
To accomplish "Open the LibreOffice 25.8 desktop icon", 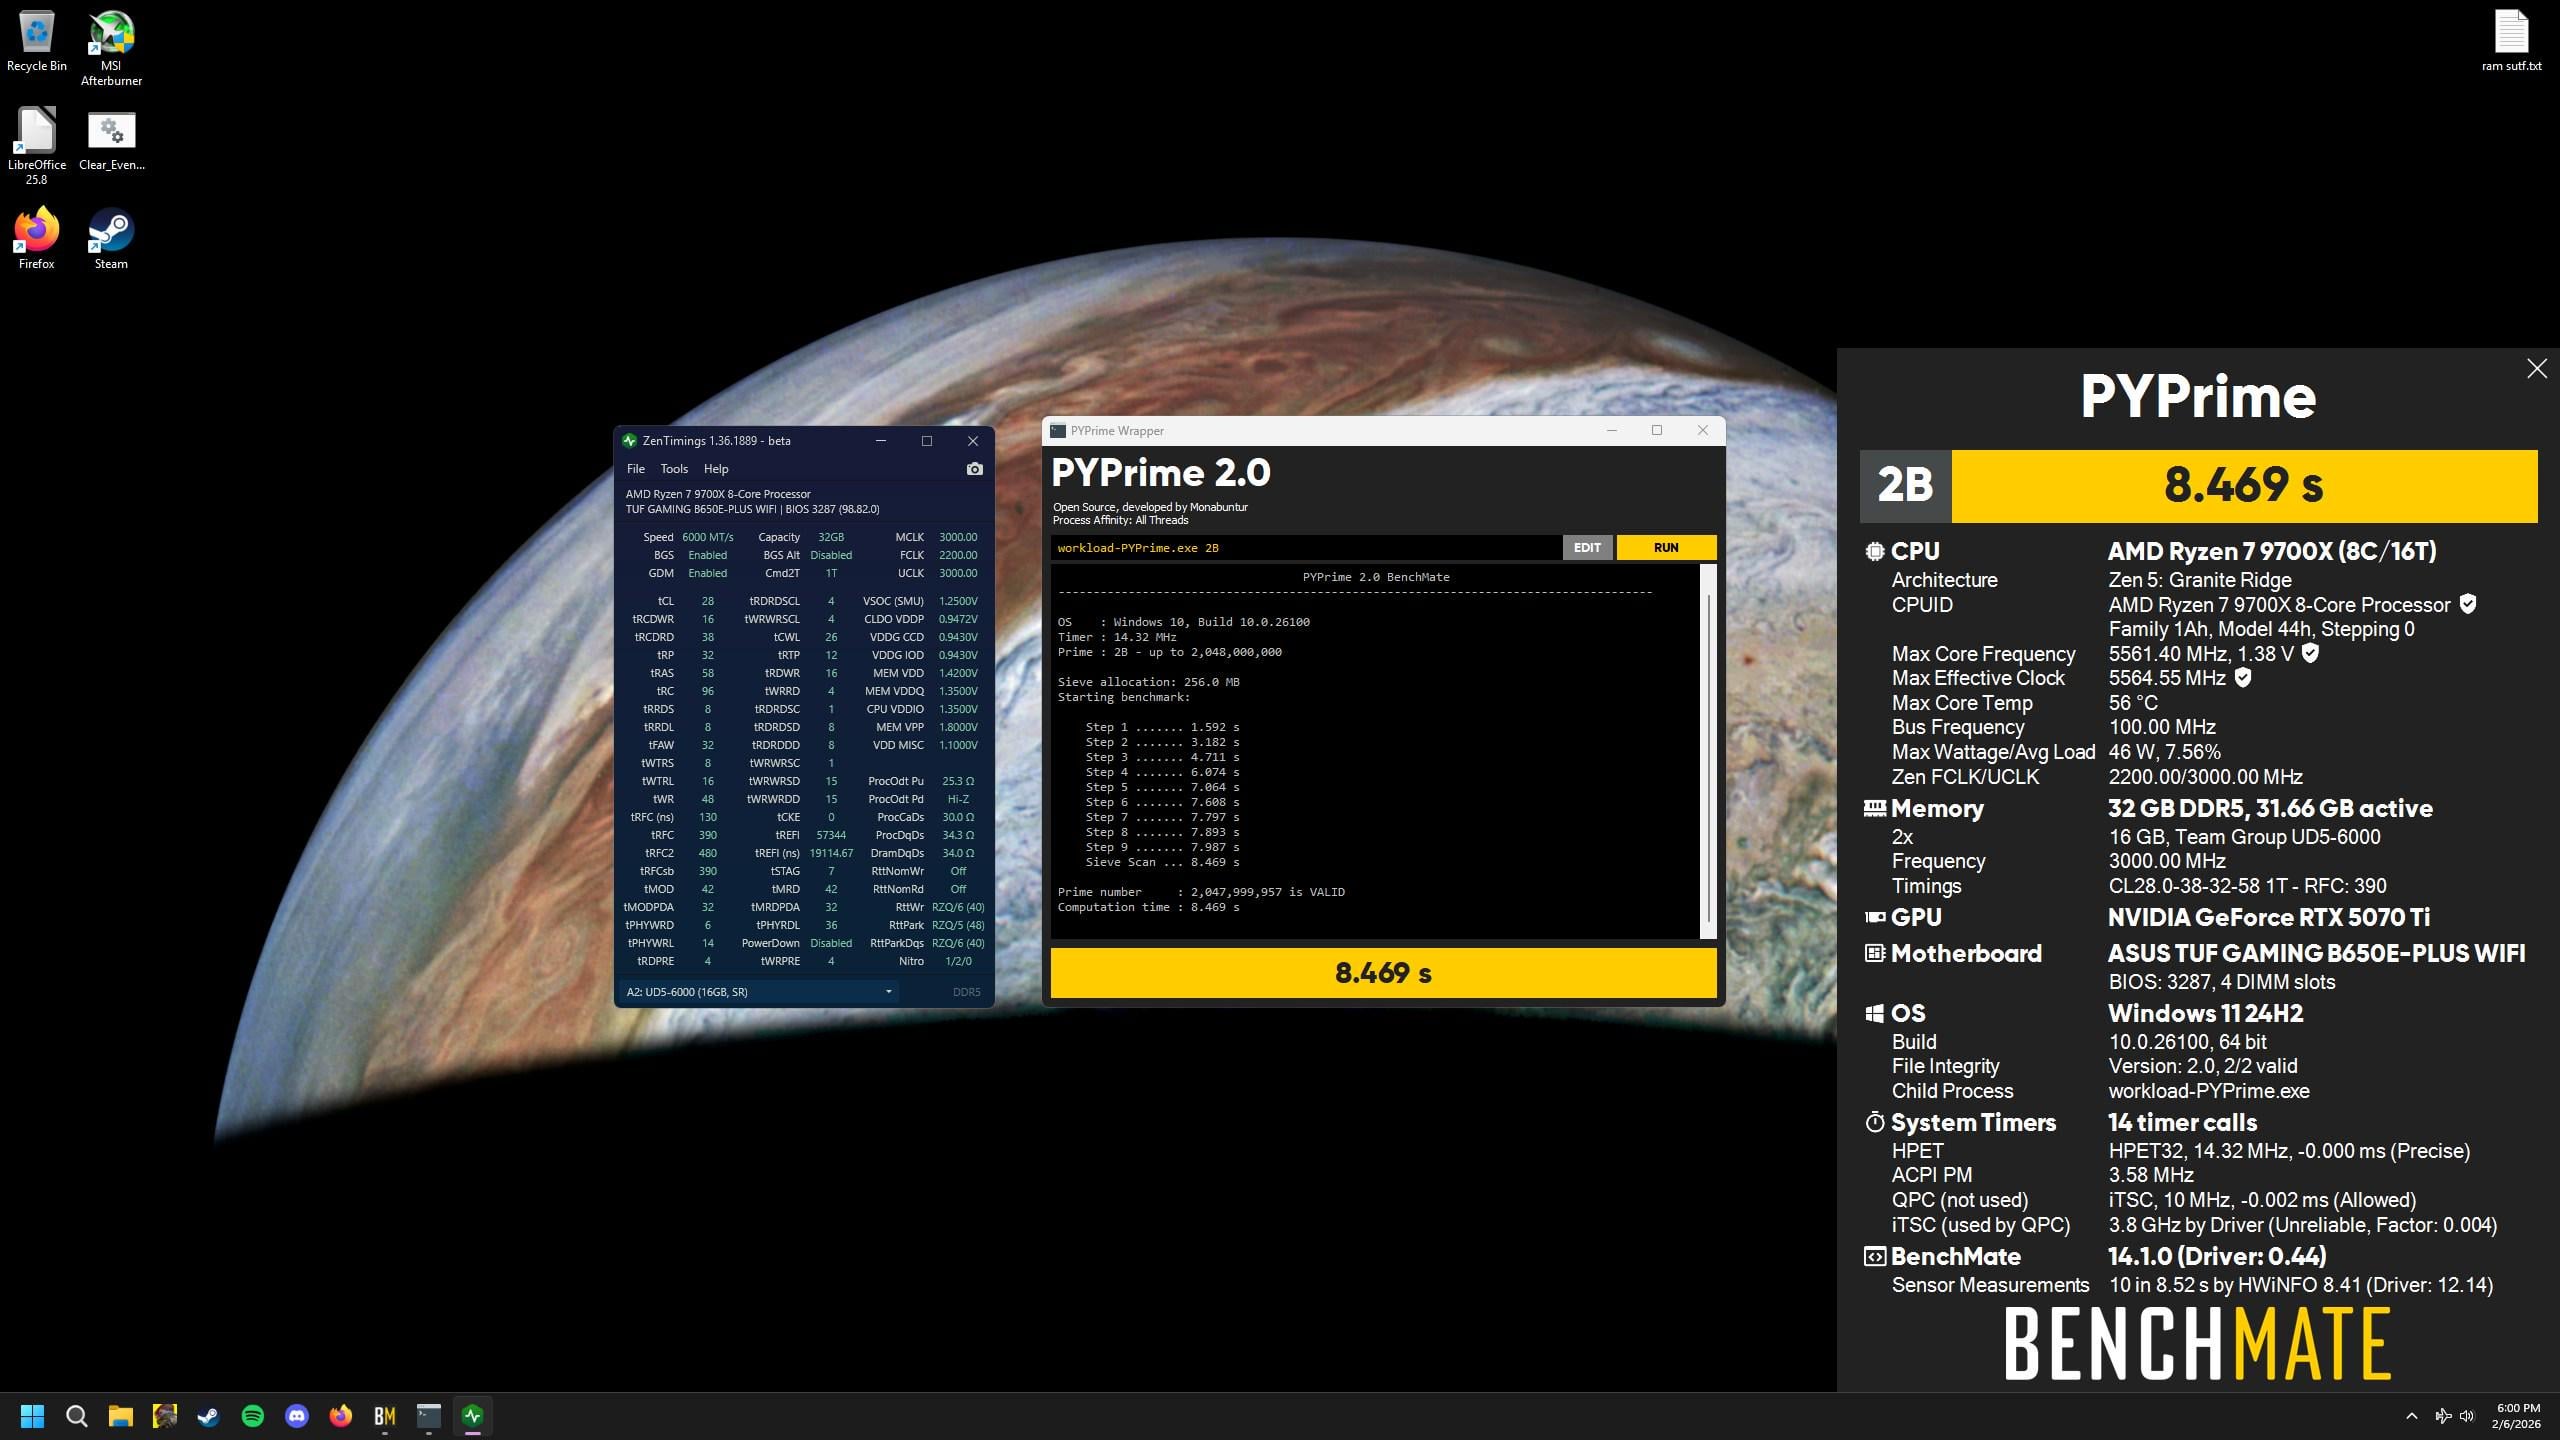I will pos(36,133).
